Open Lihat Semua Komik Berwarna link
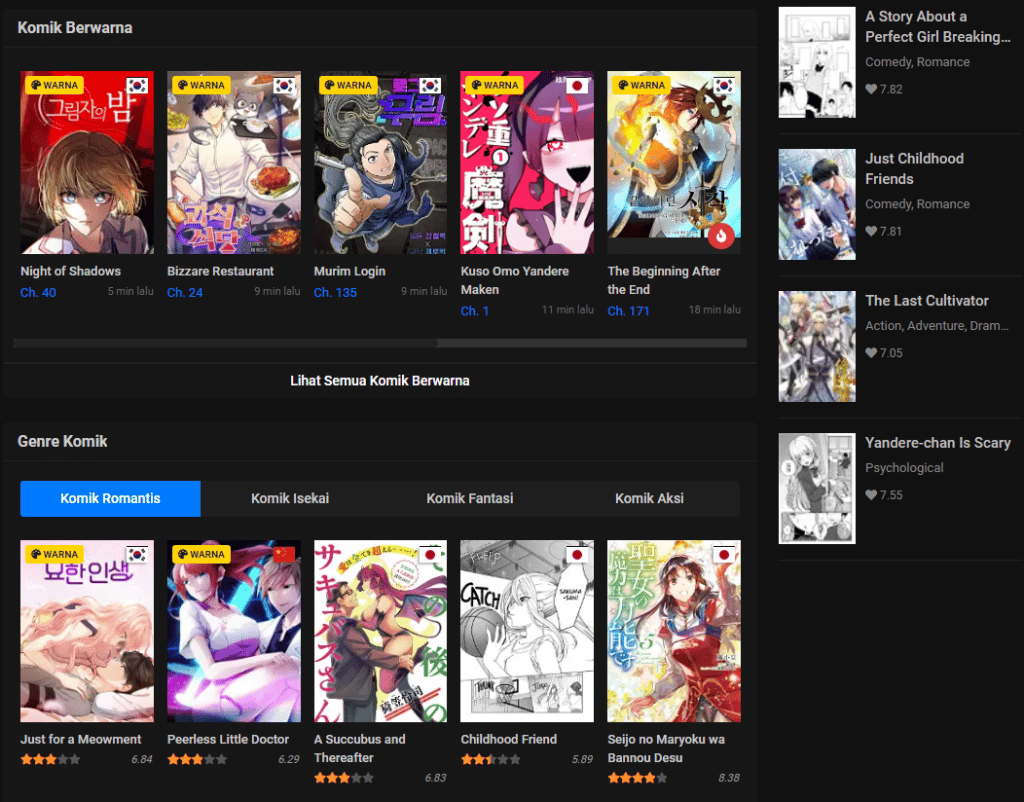This screenshot has width=1024, height=802. (379, 381)
